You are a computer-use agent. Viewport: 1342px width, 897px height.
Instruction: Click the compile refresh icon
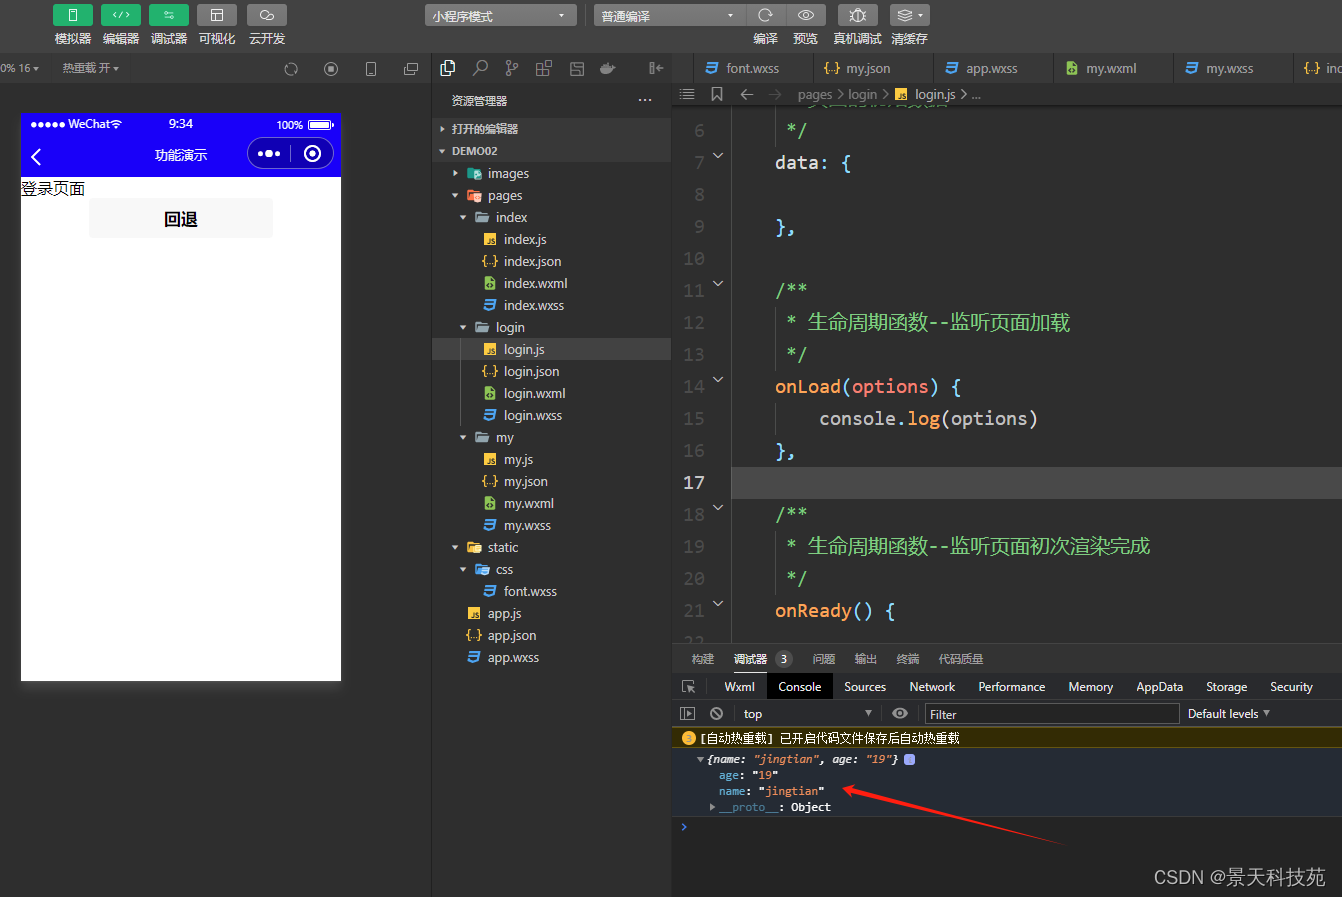tap(765, 15)
